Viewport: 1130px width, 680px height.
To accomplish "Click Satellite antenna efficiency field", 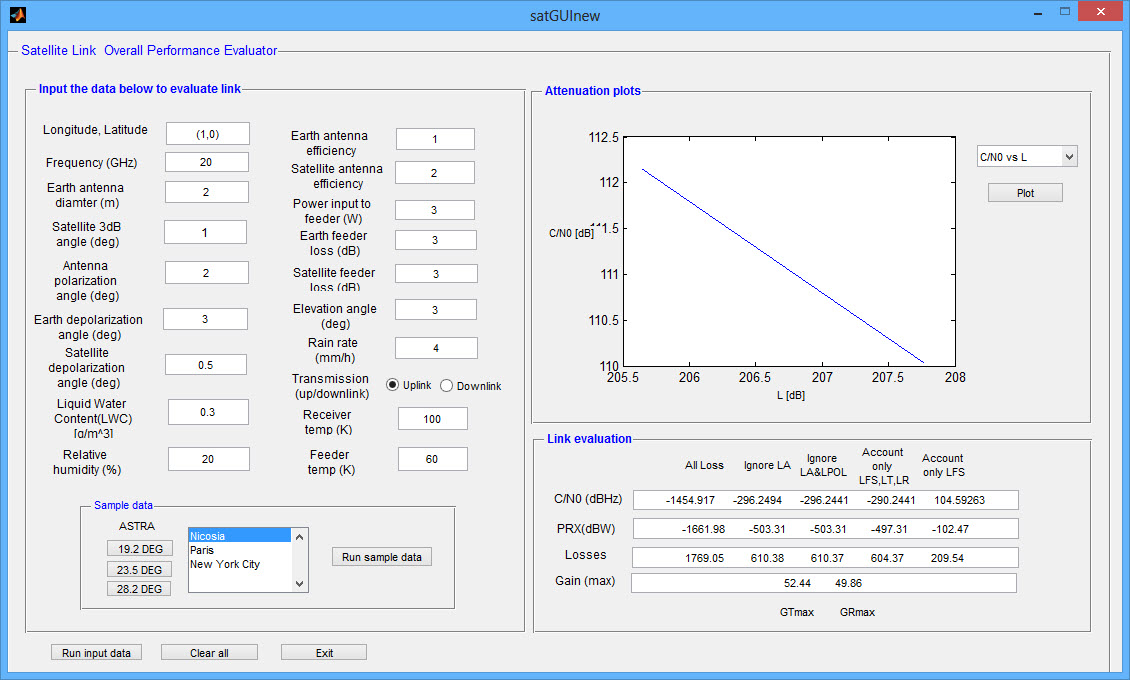I will [435, 173].
